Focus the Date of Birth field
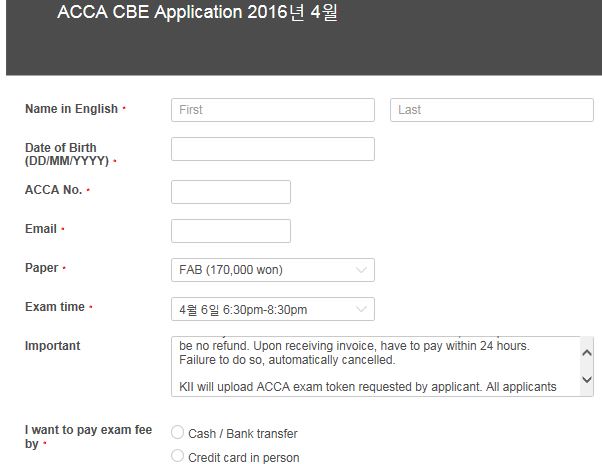 (272, 149)
